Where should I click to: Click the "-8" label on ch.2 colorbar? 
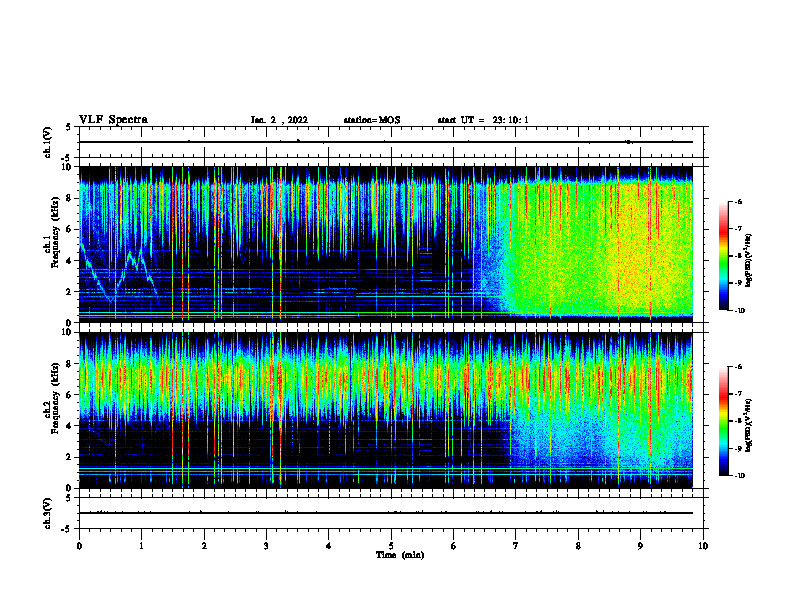[738, 421]
